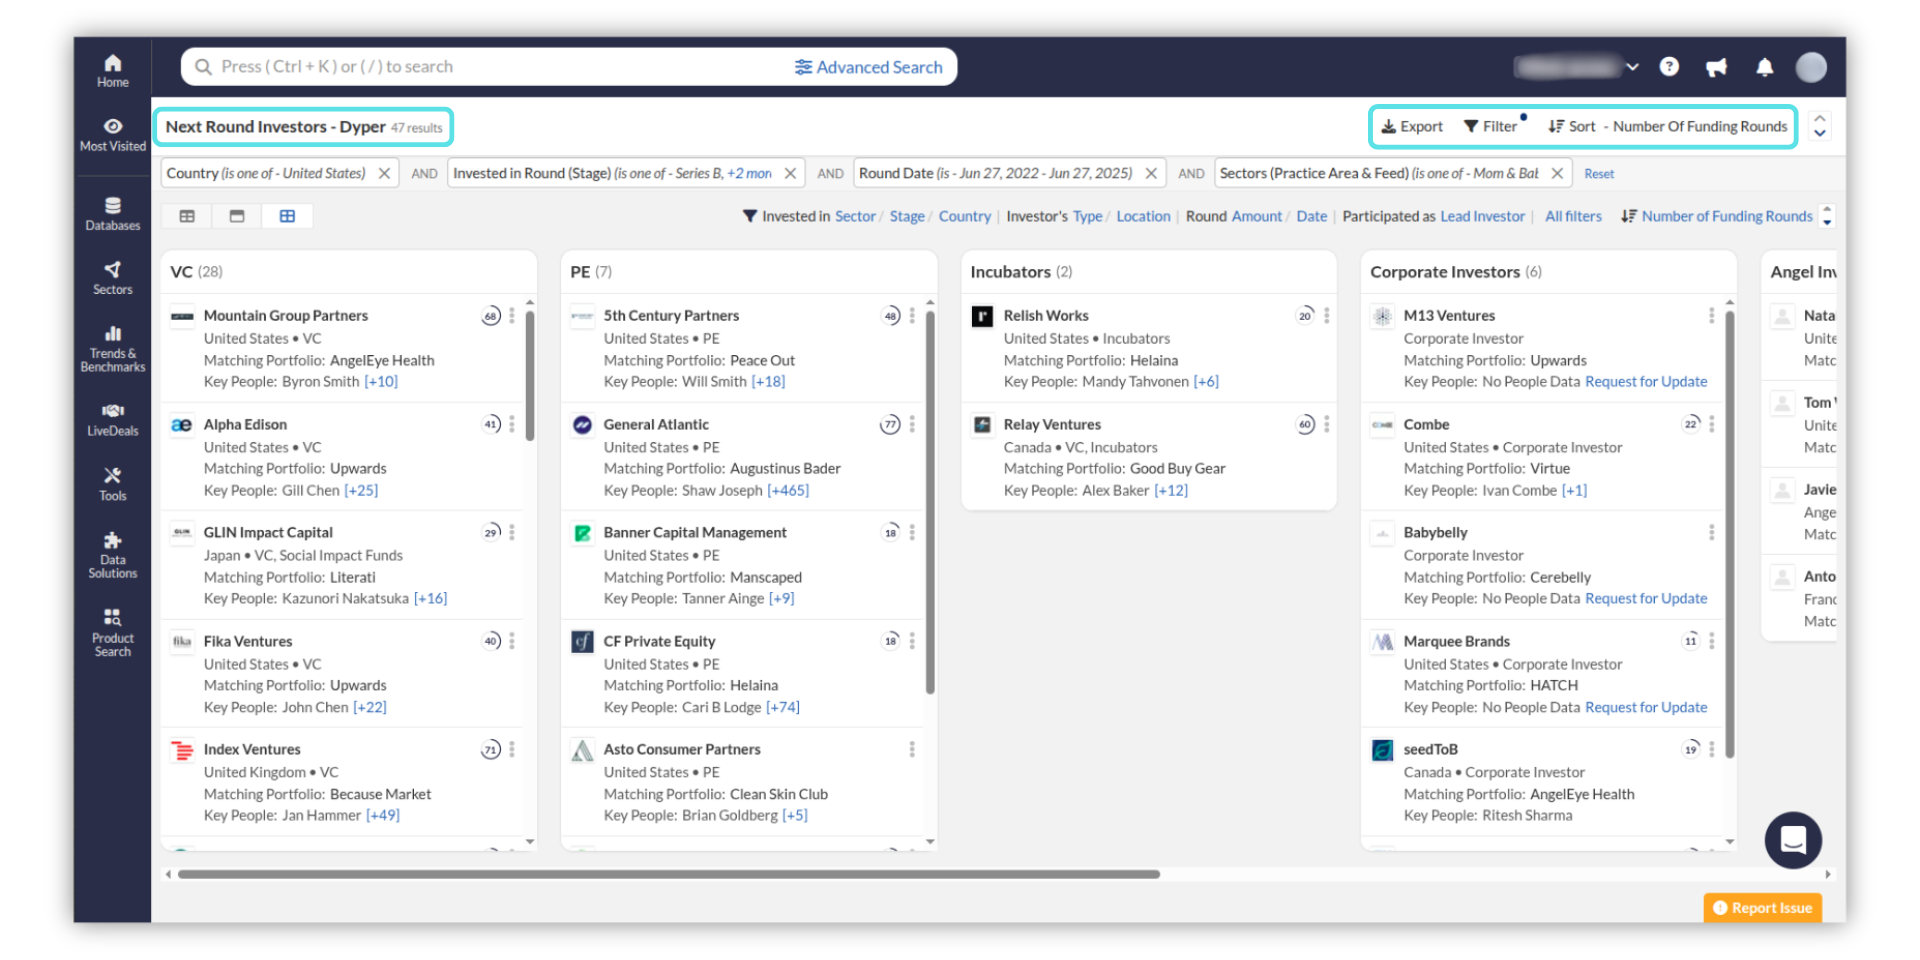Click the Export button
1920x960 pixels.
click(x=1411, y=127)
